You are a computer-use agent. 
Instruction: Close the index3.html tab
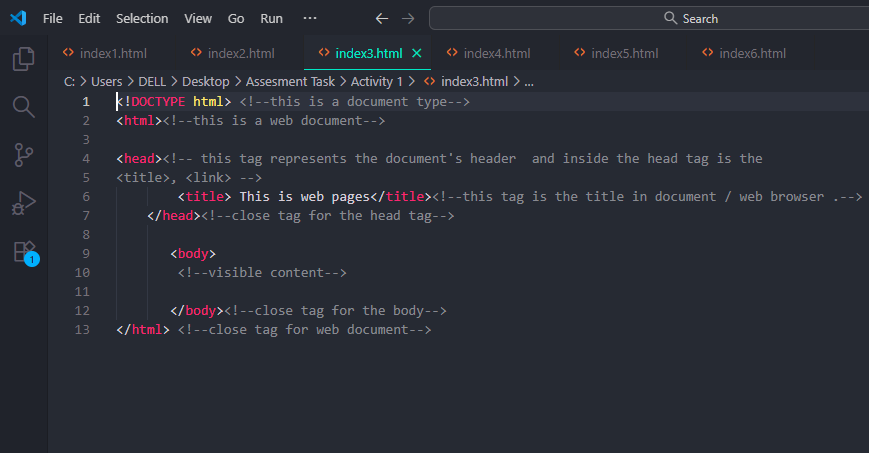pyautogui.click(x=417, y=53)
